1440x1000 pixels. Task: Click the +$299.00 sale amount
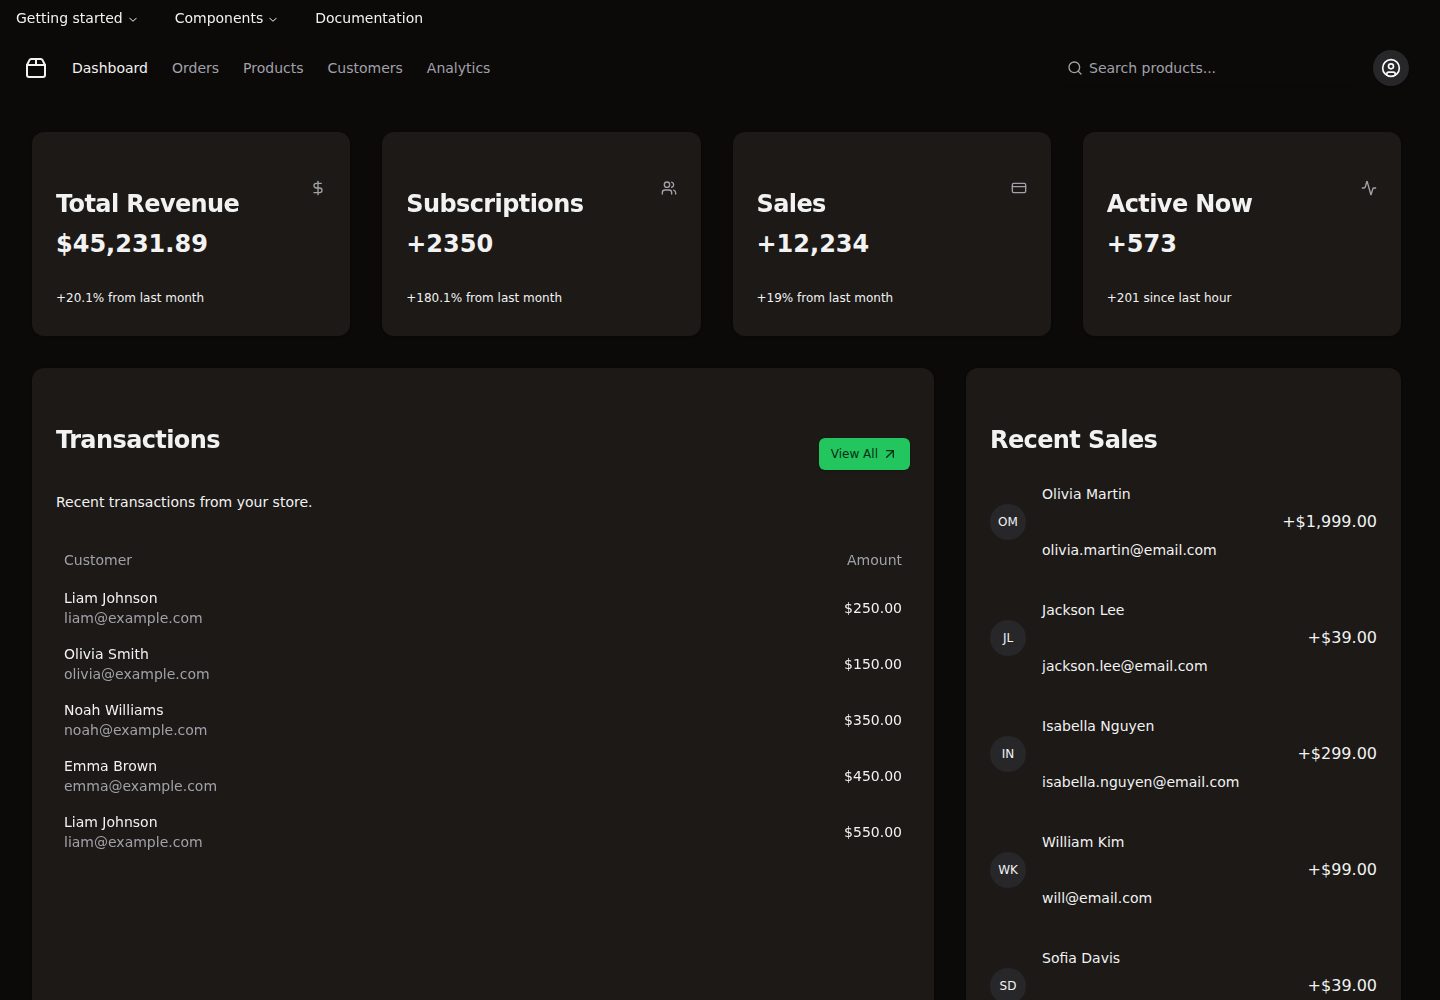pyautogui.click(x=1337, y=754)
